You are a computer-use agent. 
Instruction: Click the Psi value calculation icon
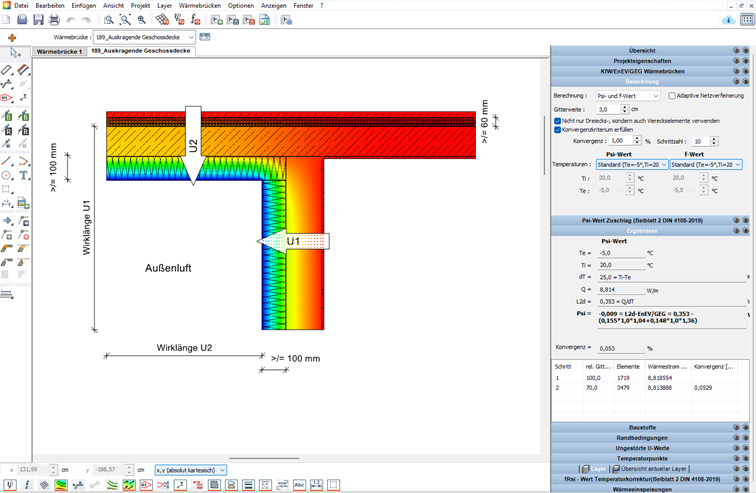[x=179, y=20]
